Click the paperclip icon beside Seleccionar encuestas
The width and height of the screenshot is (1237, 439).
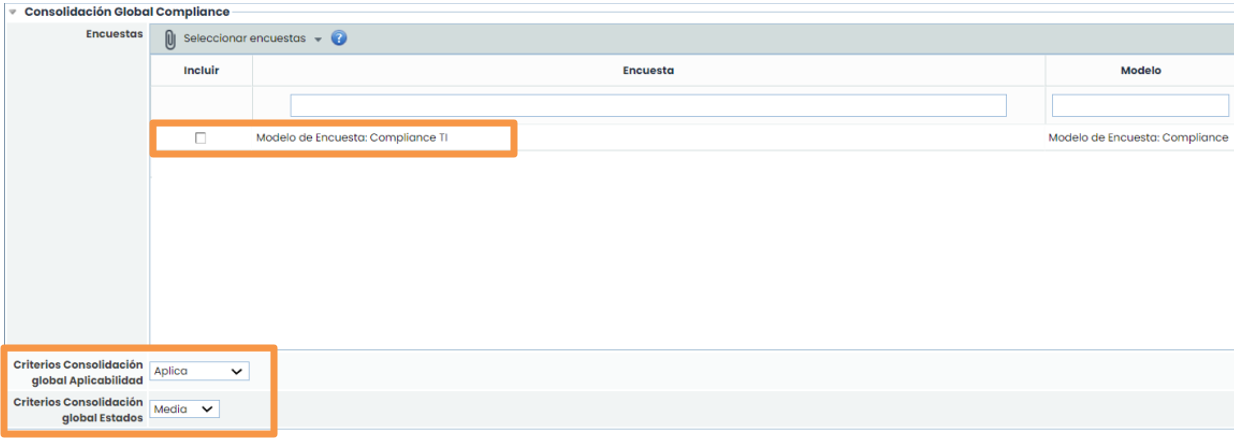(170, 39)
